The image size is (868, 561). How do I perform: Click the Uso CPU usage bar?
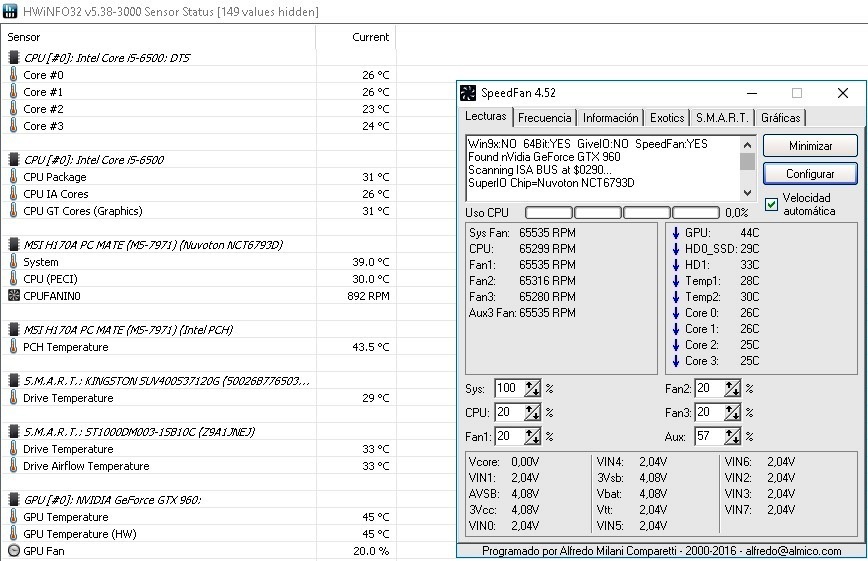click(622, 213)
